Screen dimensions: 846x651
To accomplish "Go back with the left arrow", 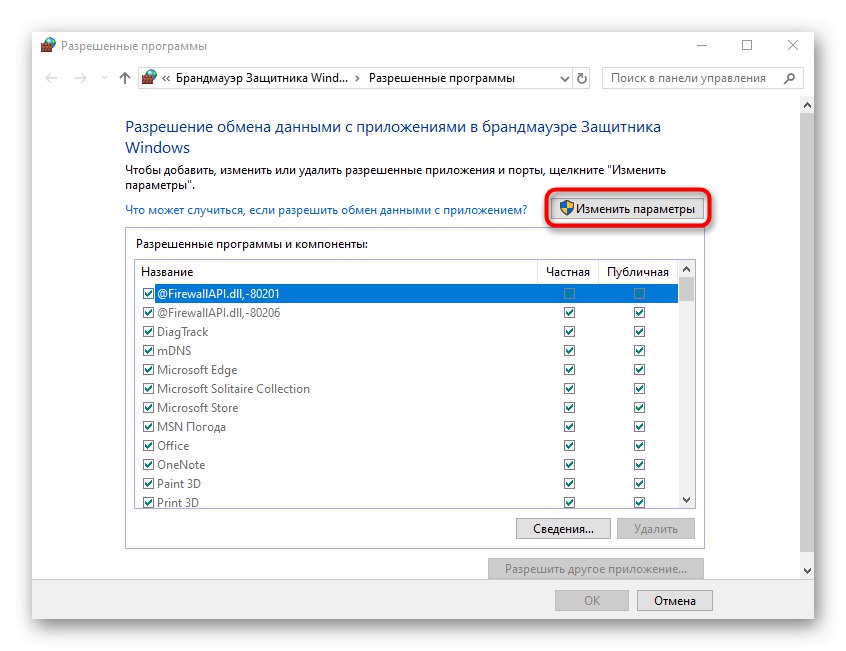I will [x=51, y=78].
